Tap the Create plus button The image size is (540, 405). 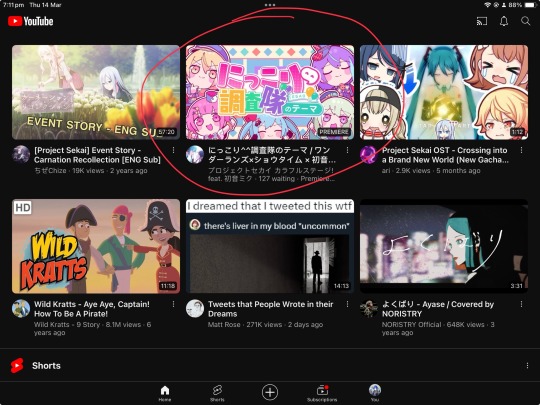[x=270, y=392]
